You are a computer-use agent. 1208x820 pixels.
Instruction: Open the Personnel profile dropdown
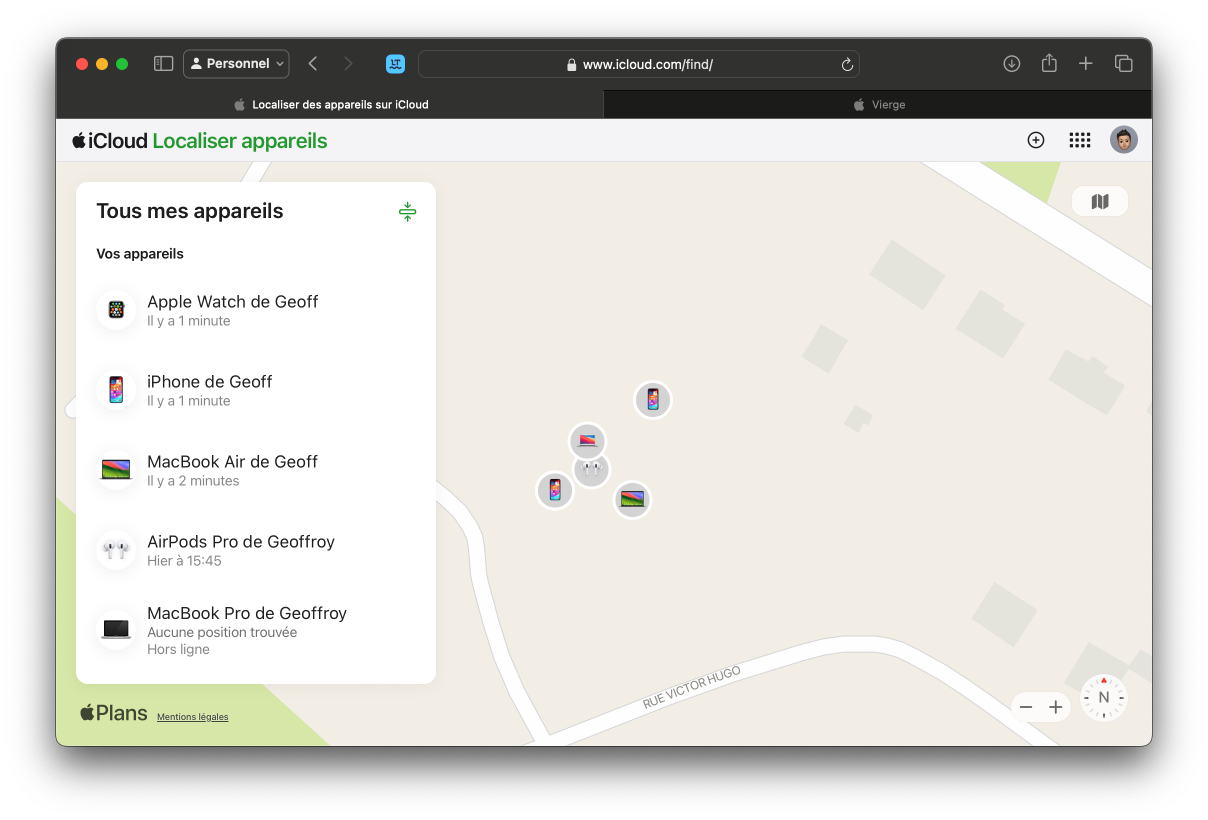[x=236, y=64]
